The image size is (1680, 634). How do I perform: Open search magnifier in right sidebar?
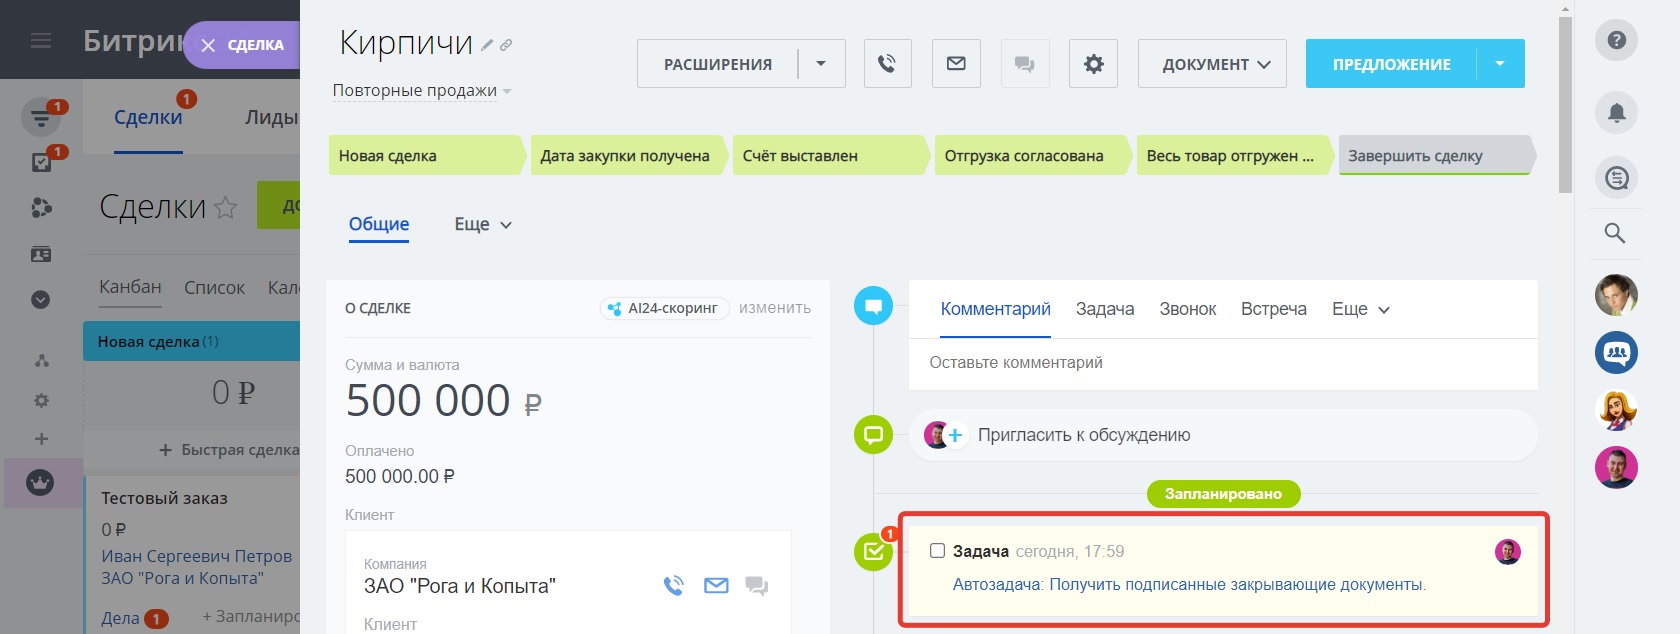1615,234
